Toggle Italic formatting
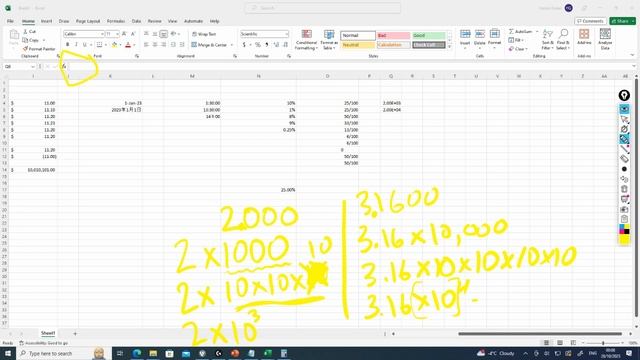 coord(76,44)
